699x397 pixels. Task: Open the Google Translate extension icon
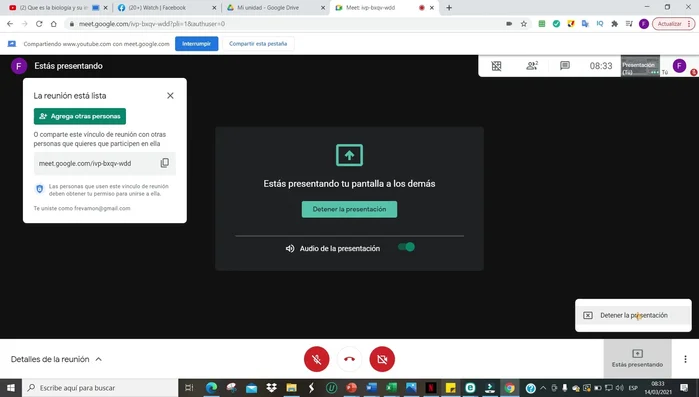pyautogui.click(x=585, y=24)
